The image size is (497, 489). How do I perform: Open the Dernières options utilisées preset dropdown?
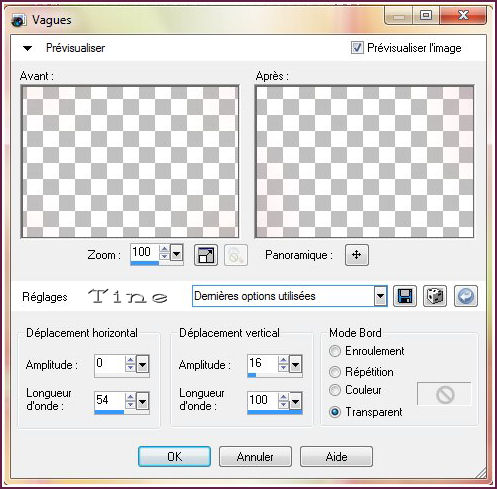380,296
